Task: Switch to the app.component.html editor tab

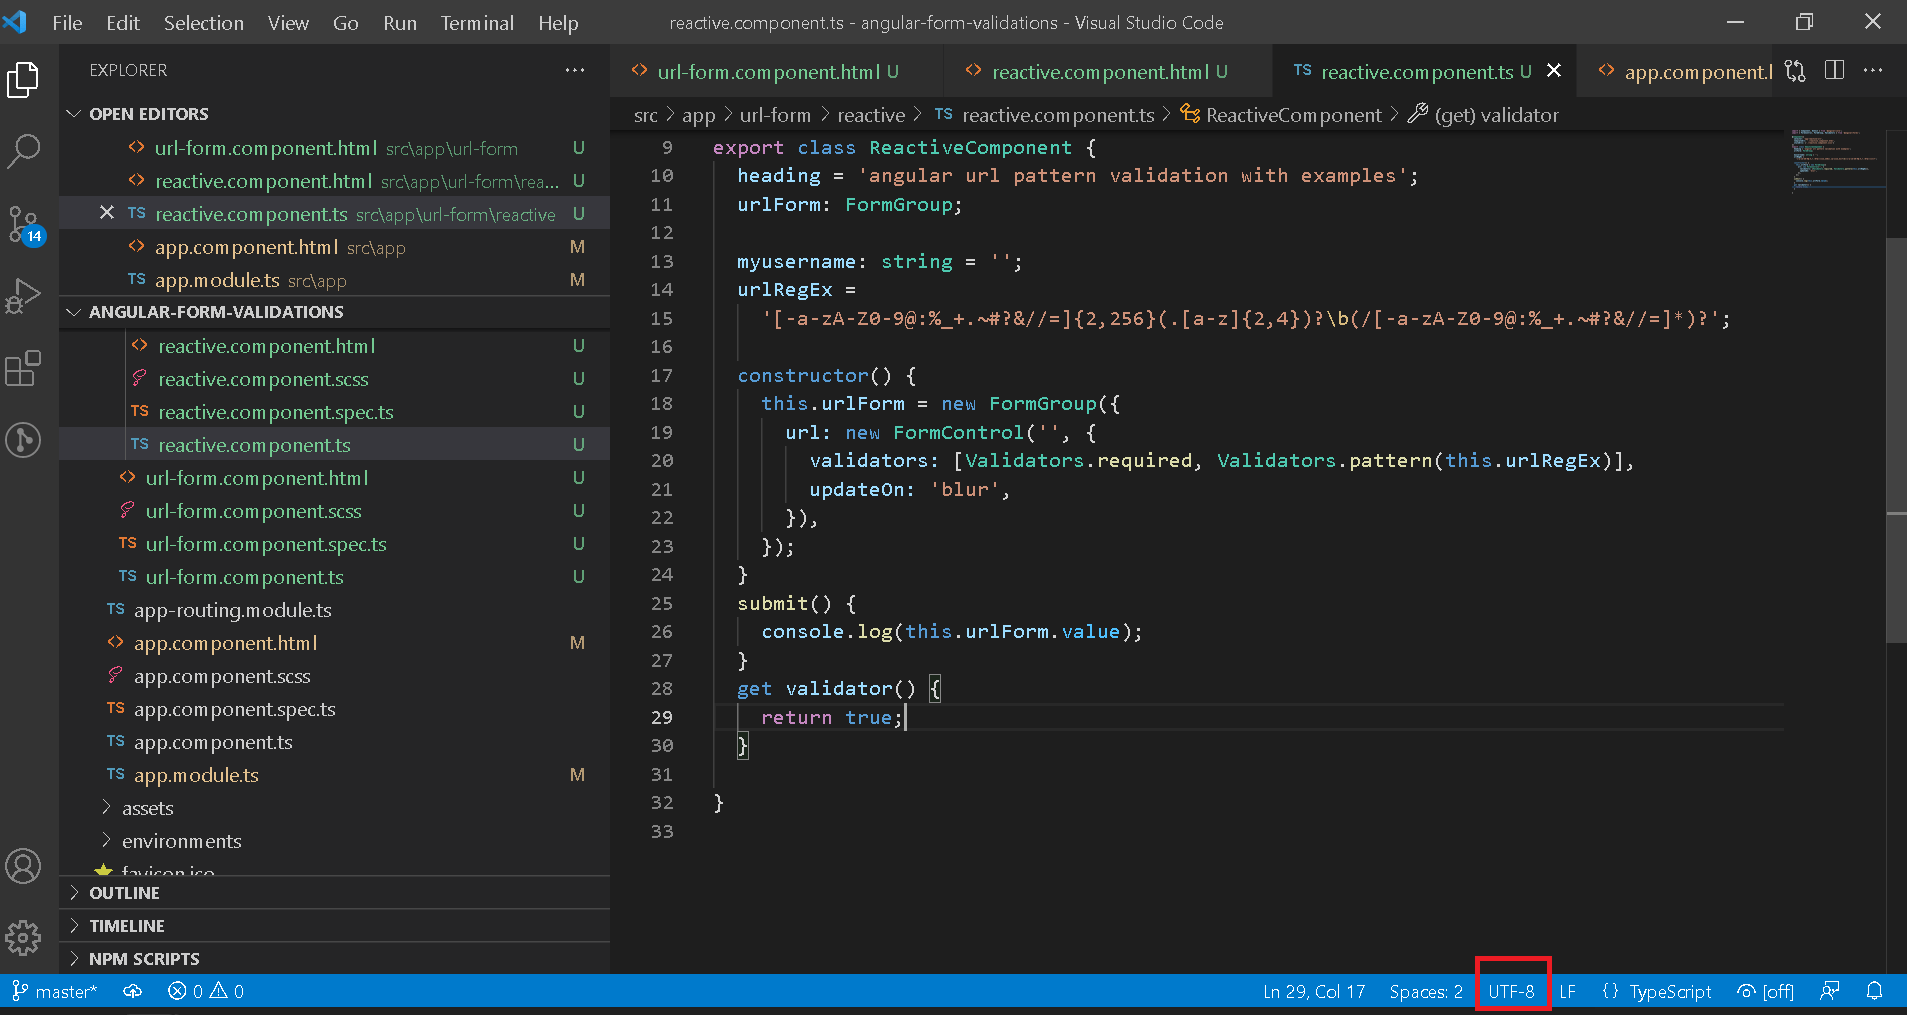Action: coord(1690,71)
